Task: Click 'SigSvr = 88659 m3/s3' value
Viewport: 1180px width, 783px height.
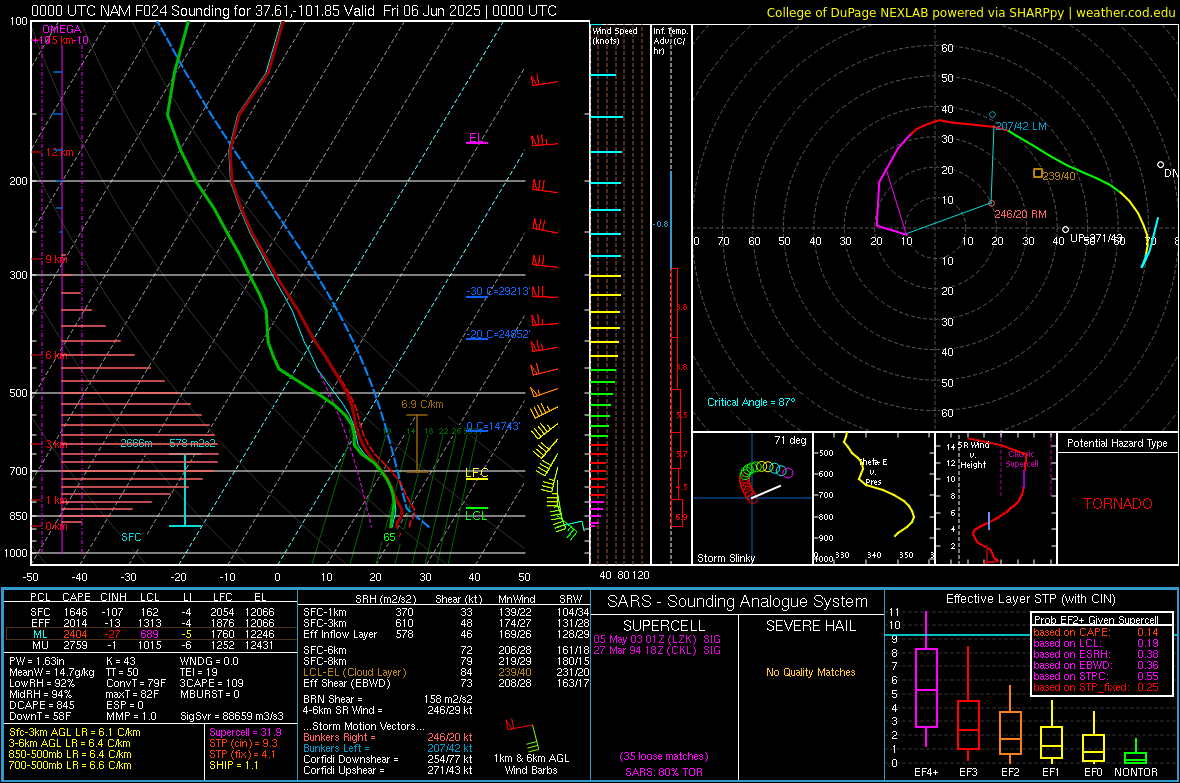Action: [232, 717]
